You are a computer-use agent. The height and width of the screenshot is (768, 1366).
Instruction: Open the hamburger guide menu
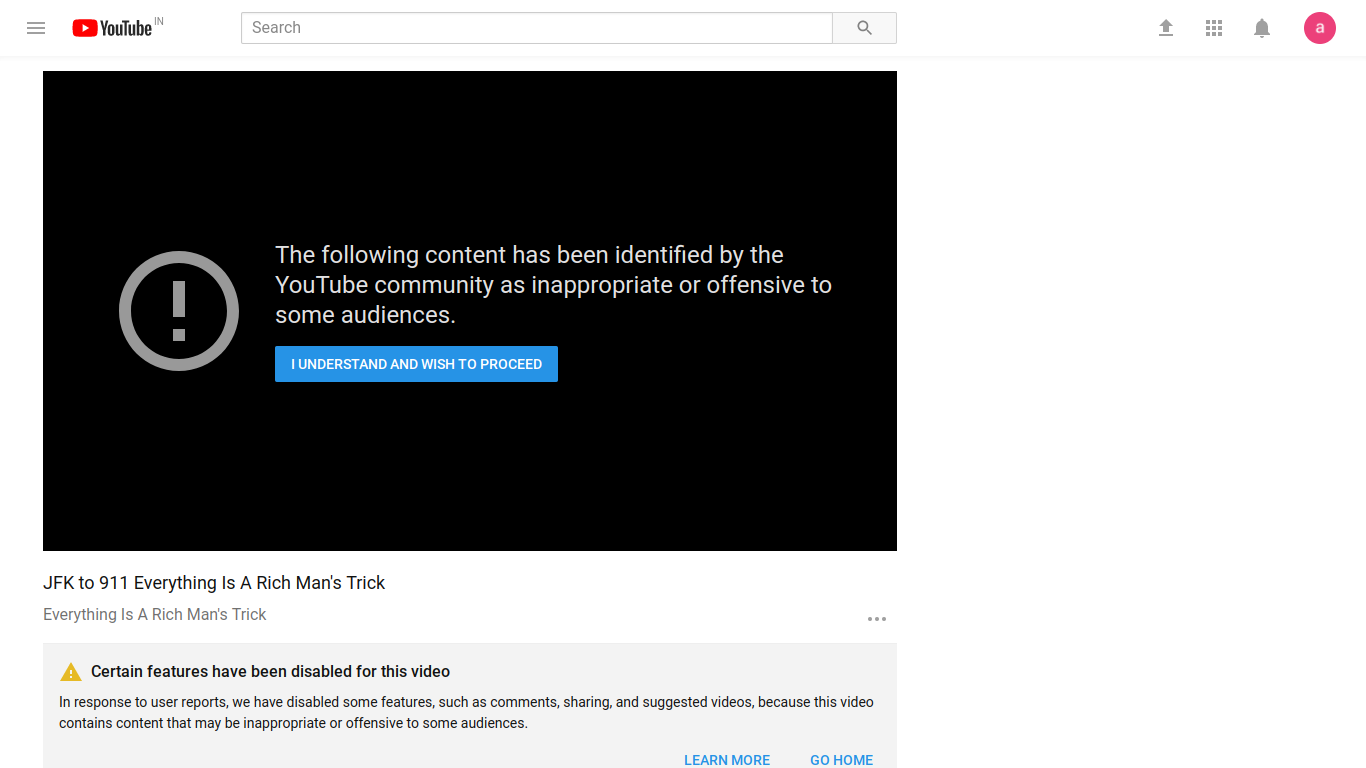point(36,28)
